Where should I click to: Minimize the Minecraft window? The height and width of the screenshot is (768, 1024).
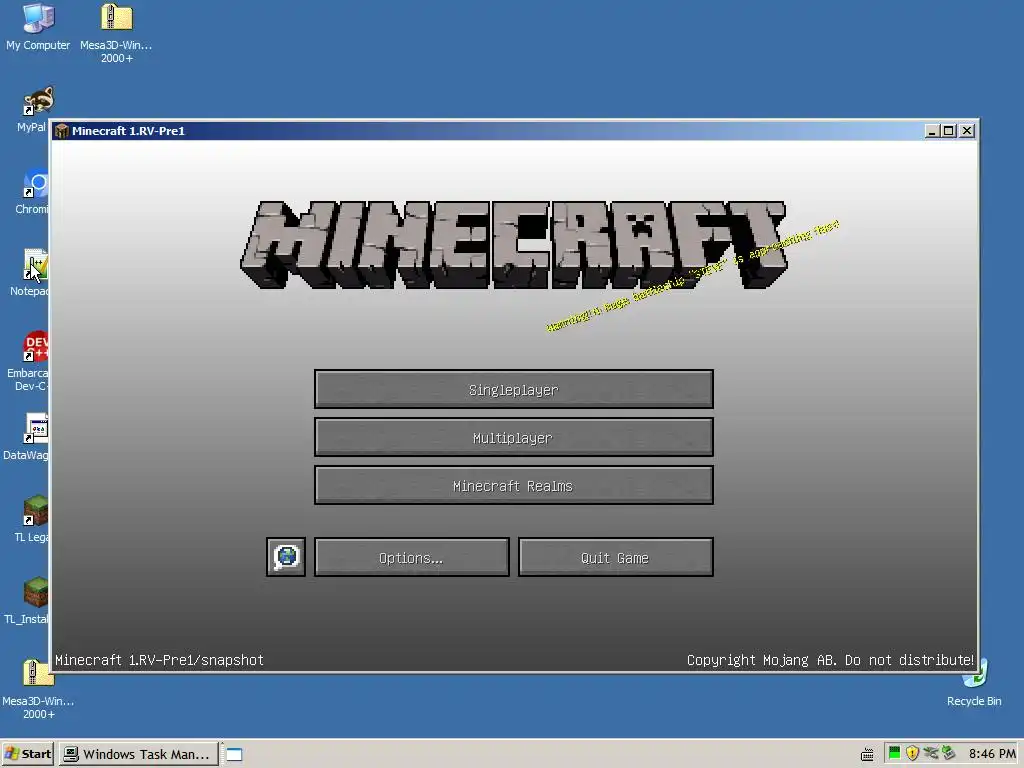[932, 131]
